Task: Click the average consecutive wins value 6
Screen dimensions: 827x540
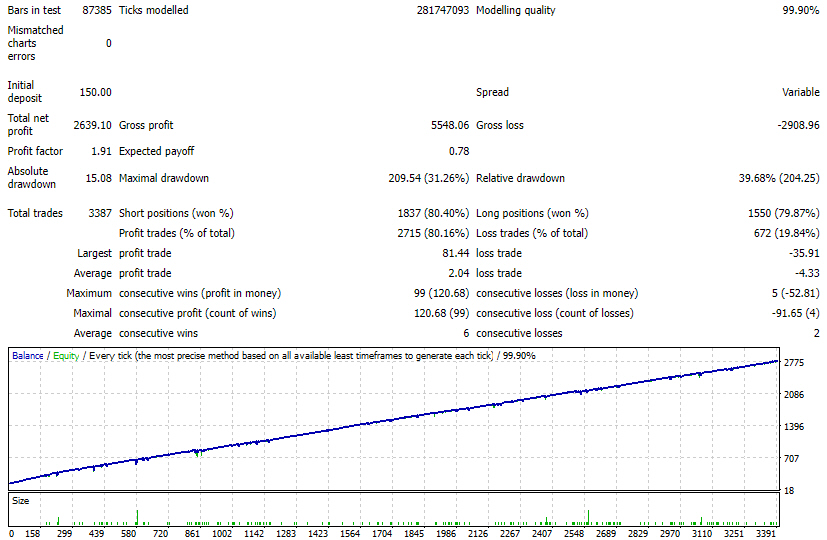Action: coord(466,333)
